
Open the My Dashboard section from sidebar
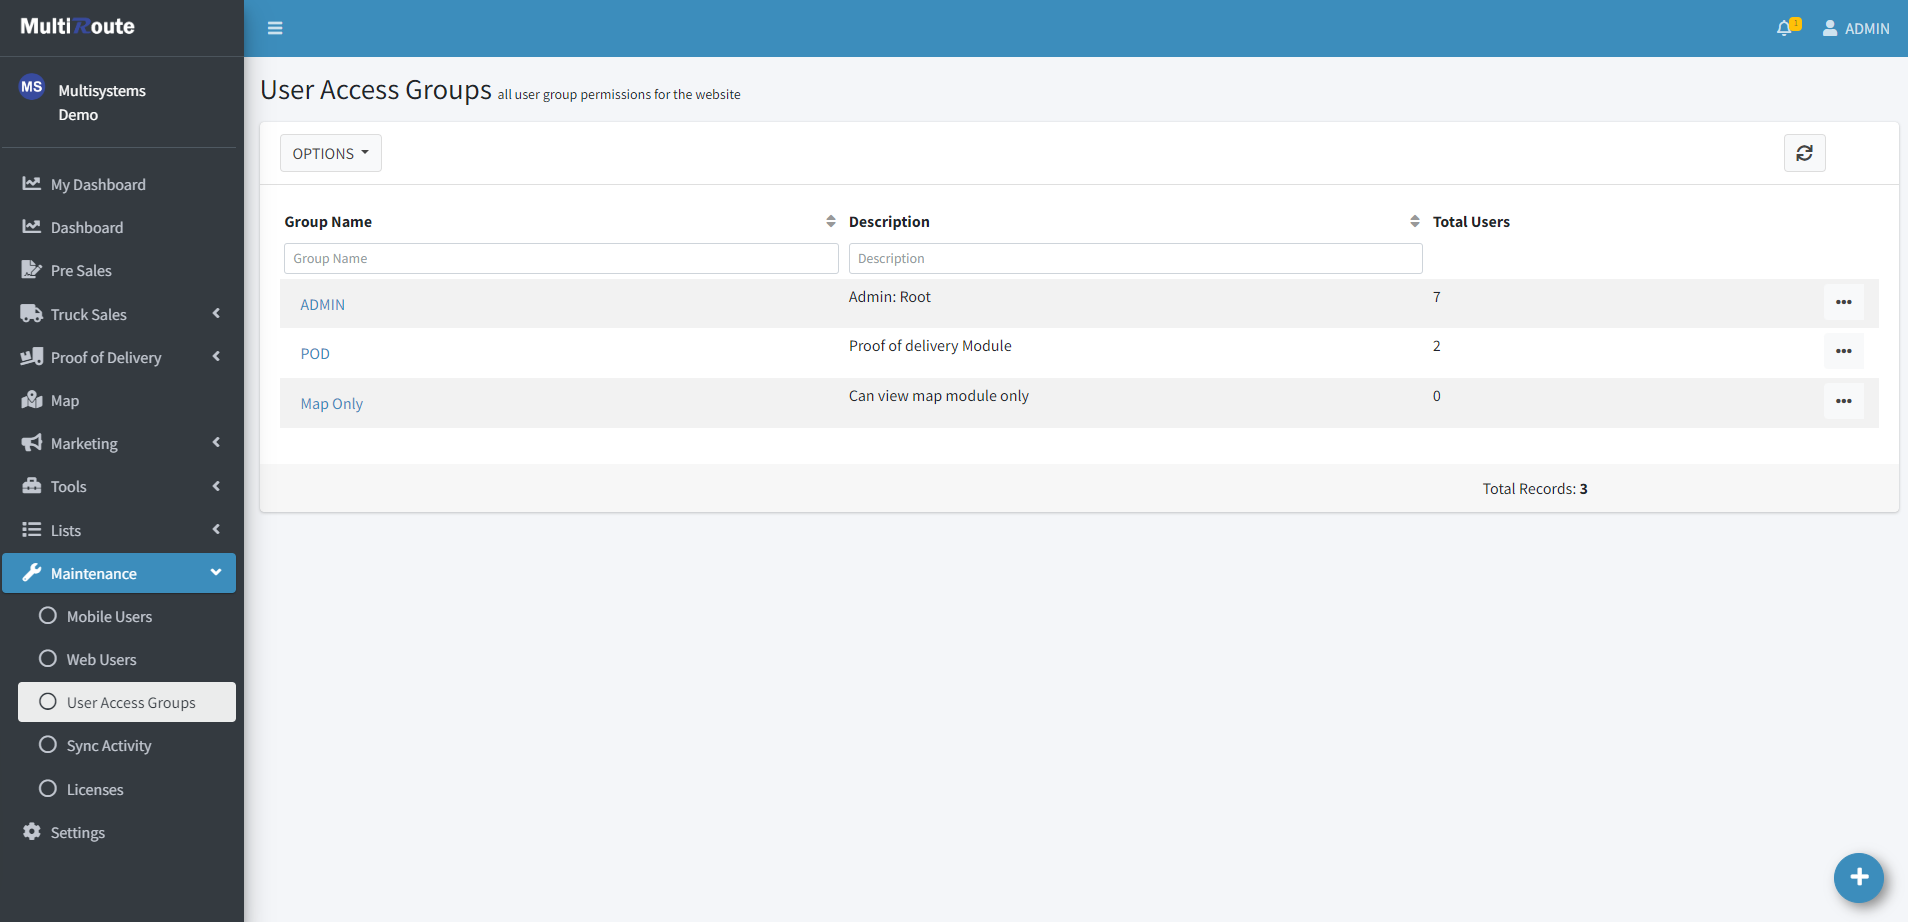(96, 184)
